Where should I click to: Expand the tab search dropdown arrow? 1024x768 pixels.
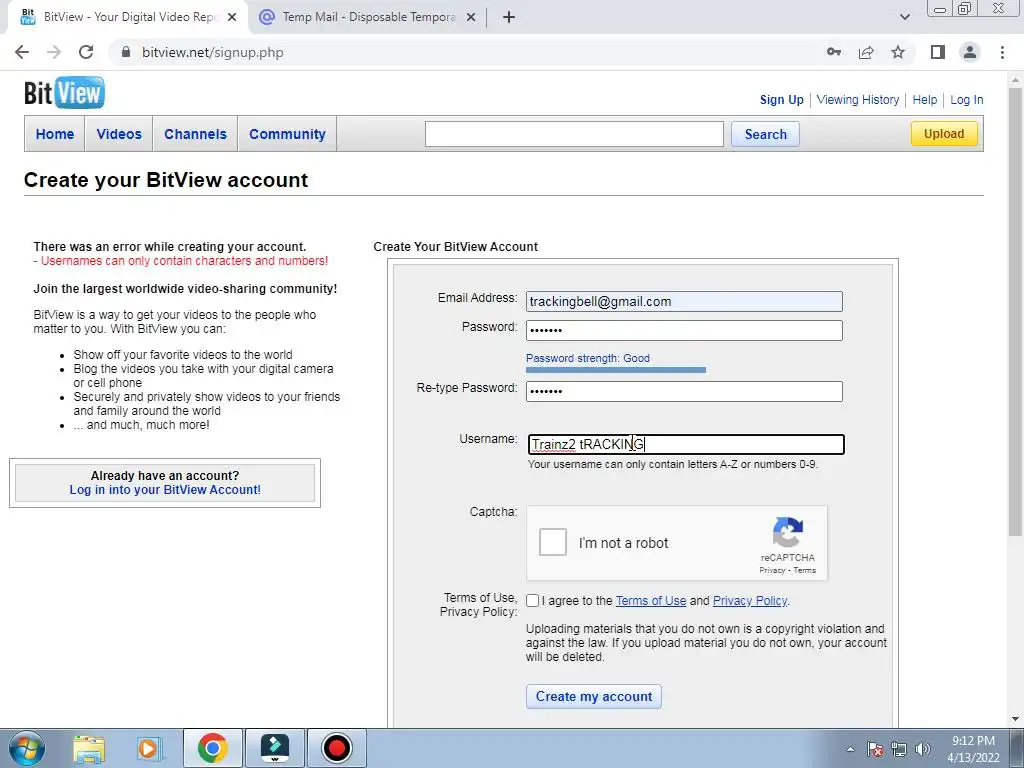pyautogui.click(x=904, y=17)
